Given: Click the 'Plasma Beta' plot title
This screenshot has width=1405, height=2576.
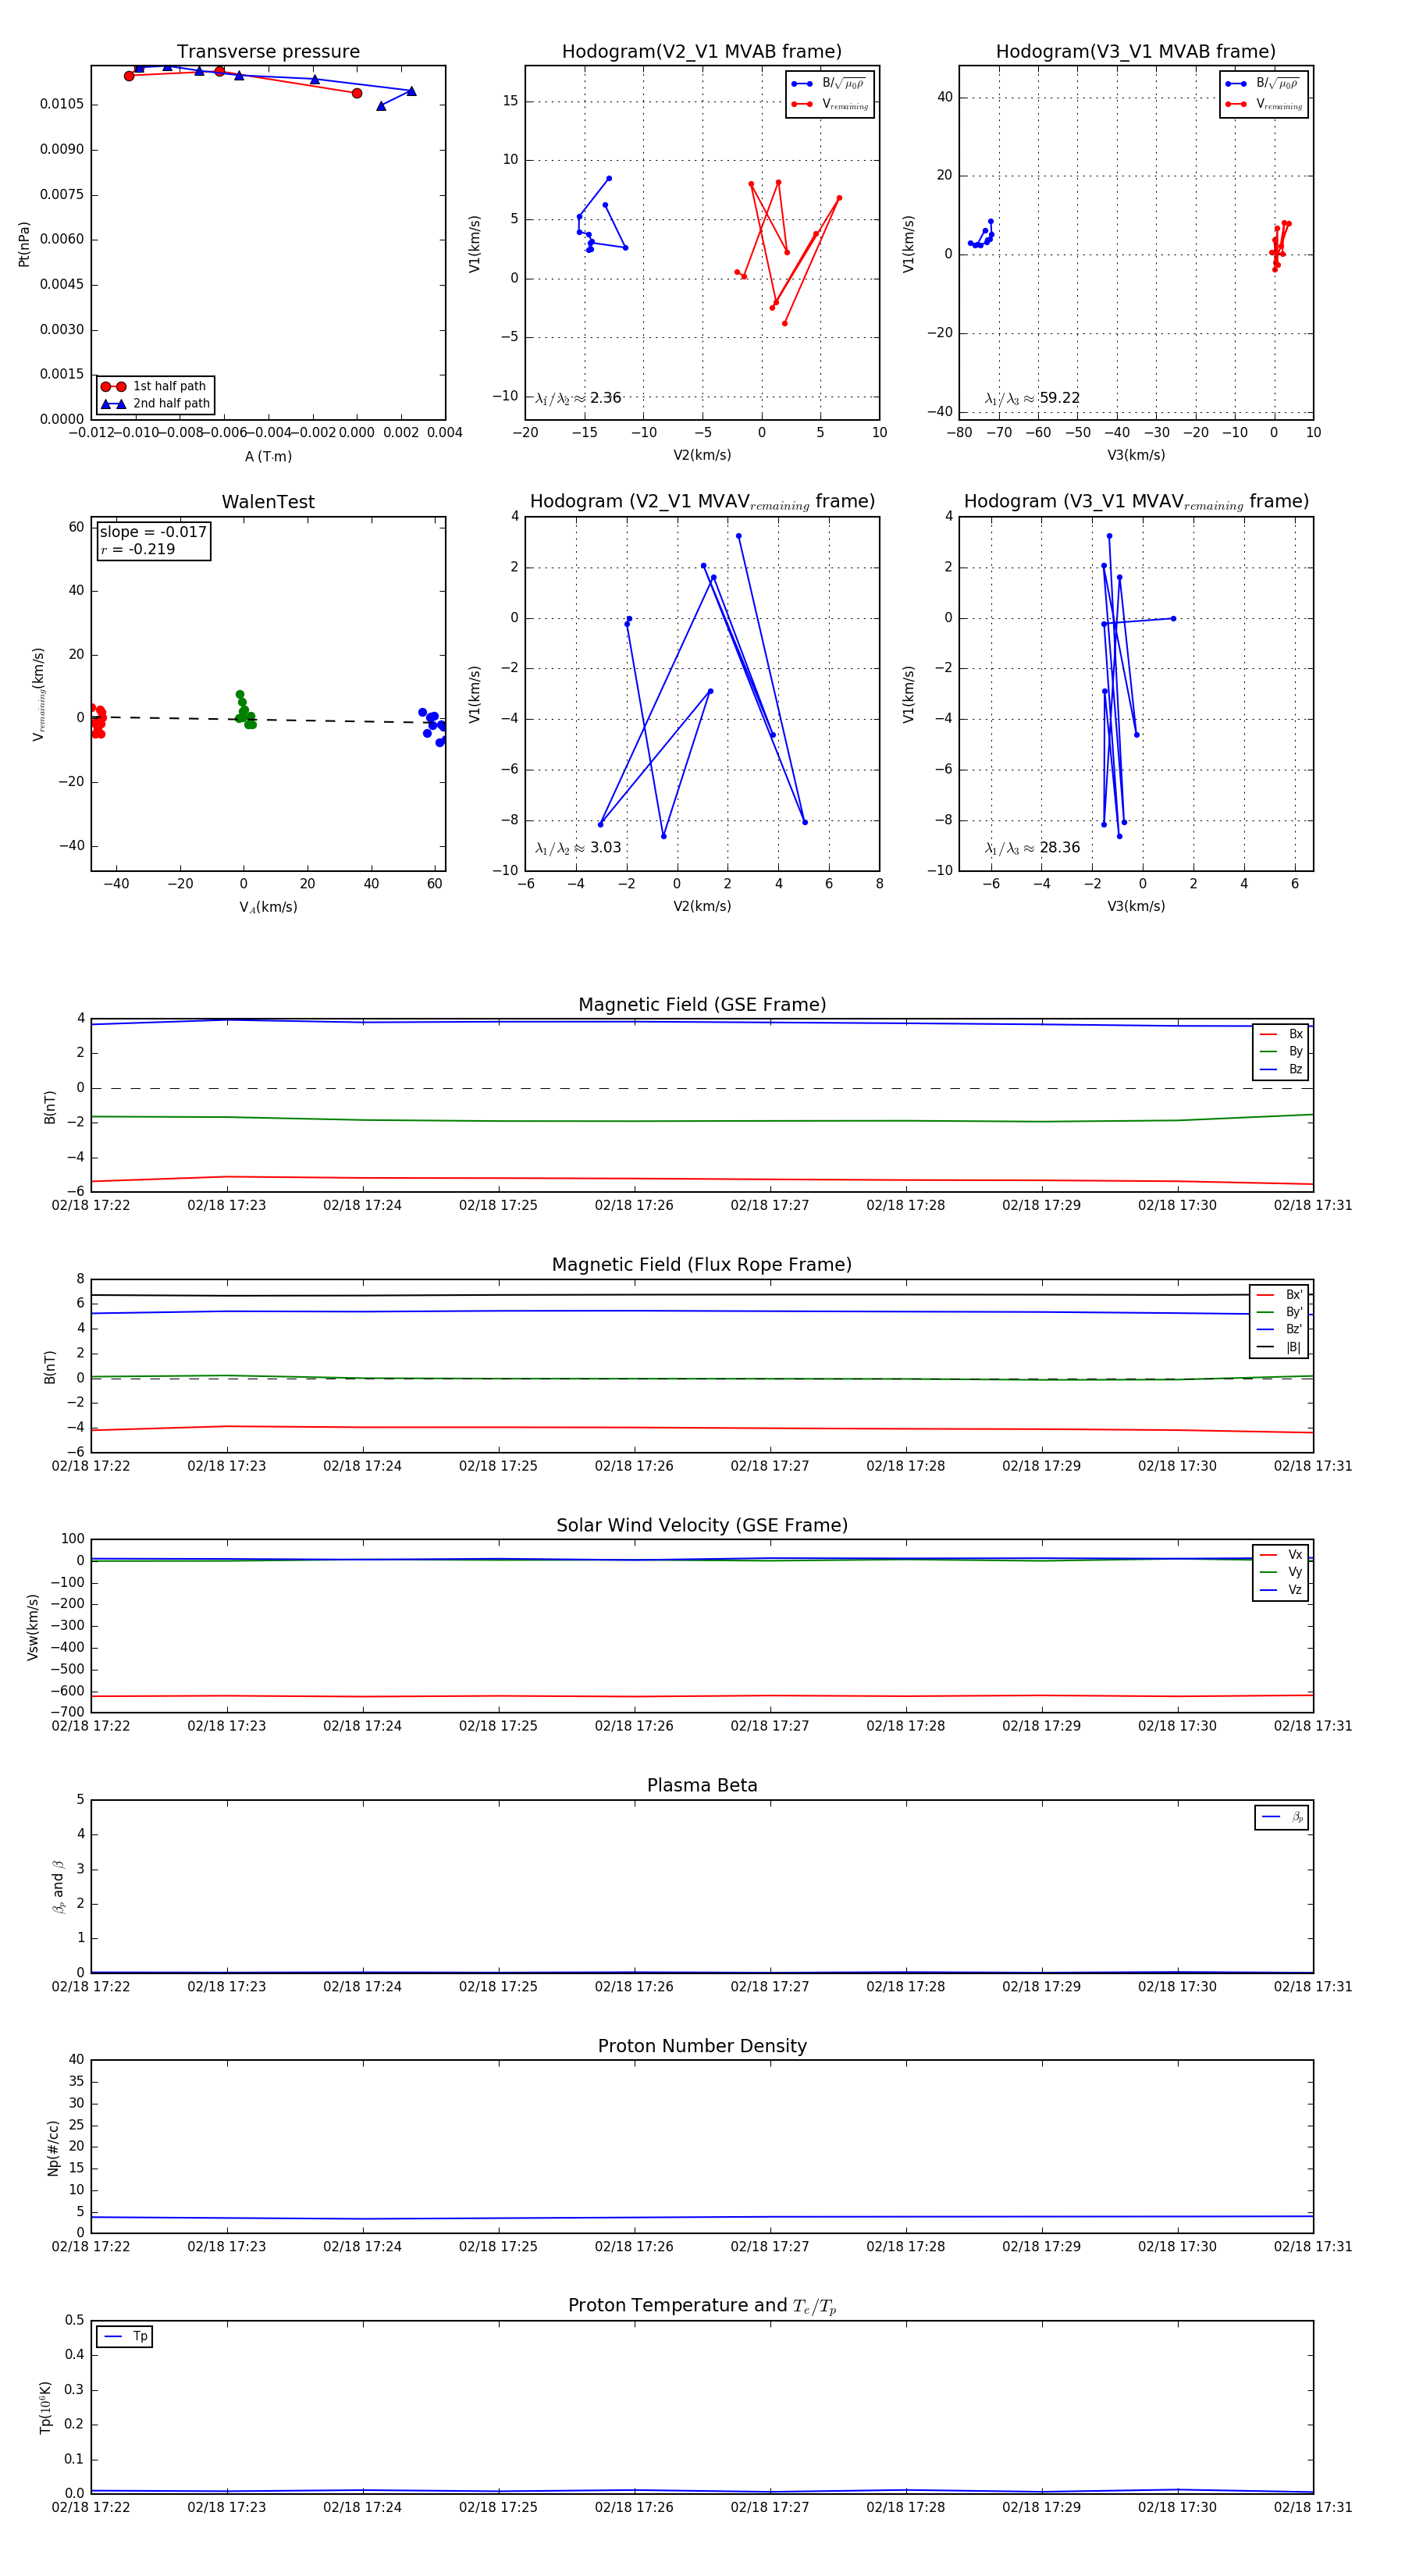Looking at the screenshot, I should [702, 1785].
